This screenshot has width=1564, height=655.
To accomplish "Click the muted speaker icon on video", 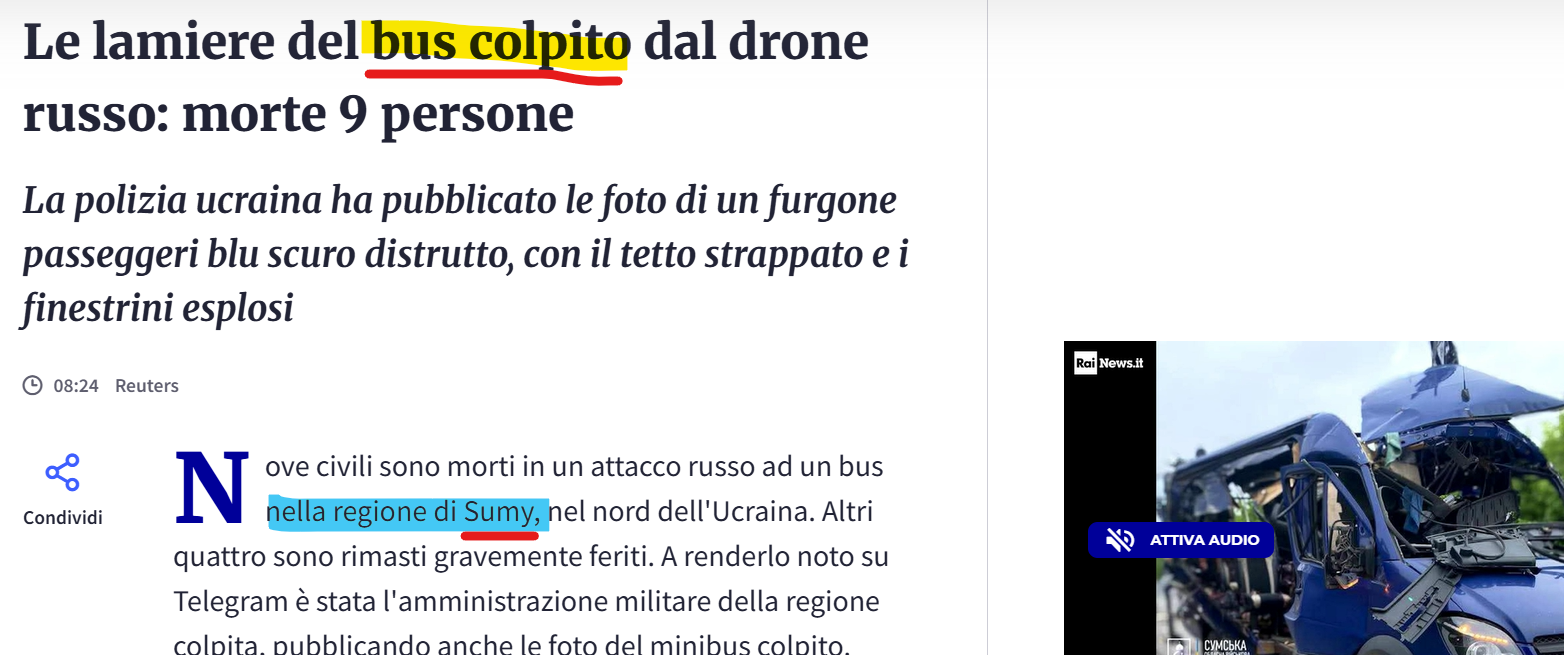I will pos(1120,540).
